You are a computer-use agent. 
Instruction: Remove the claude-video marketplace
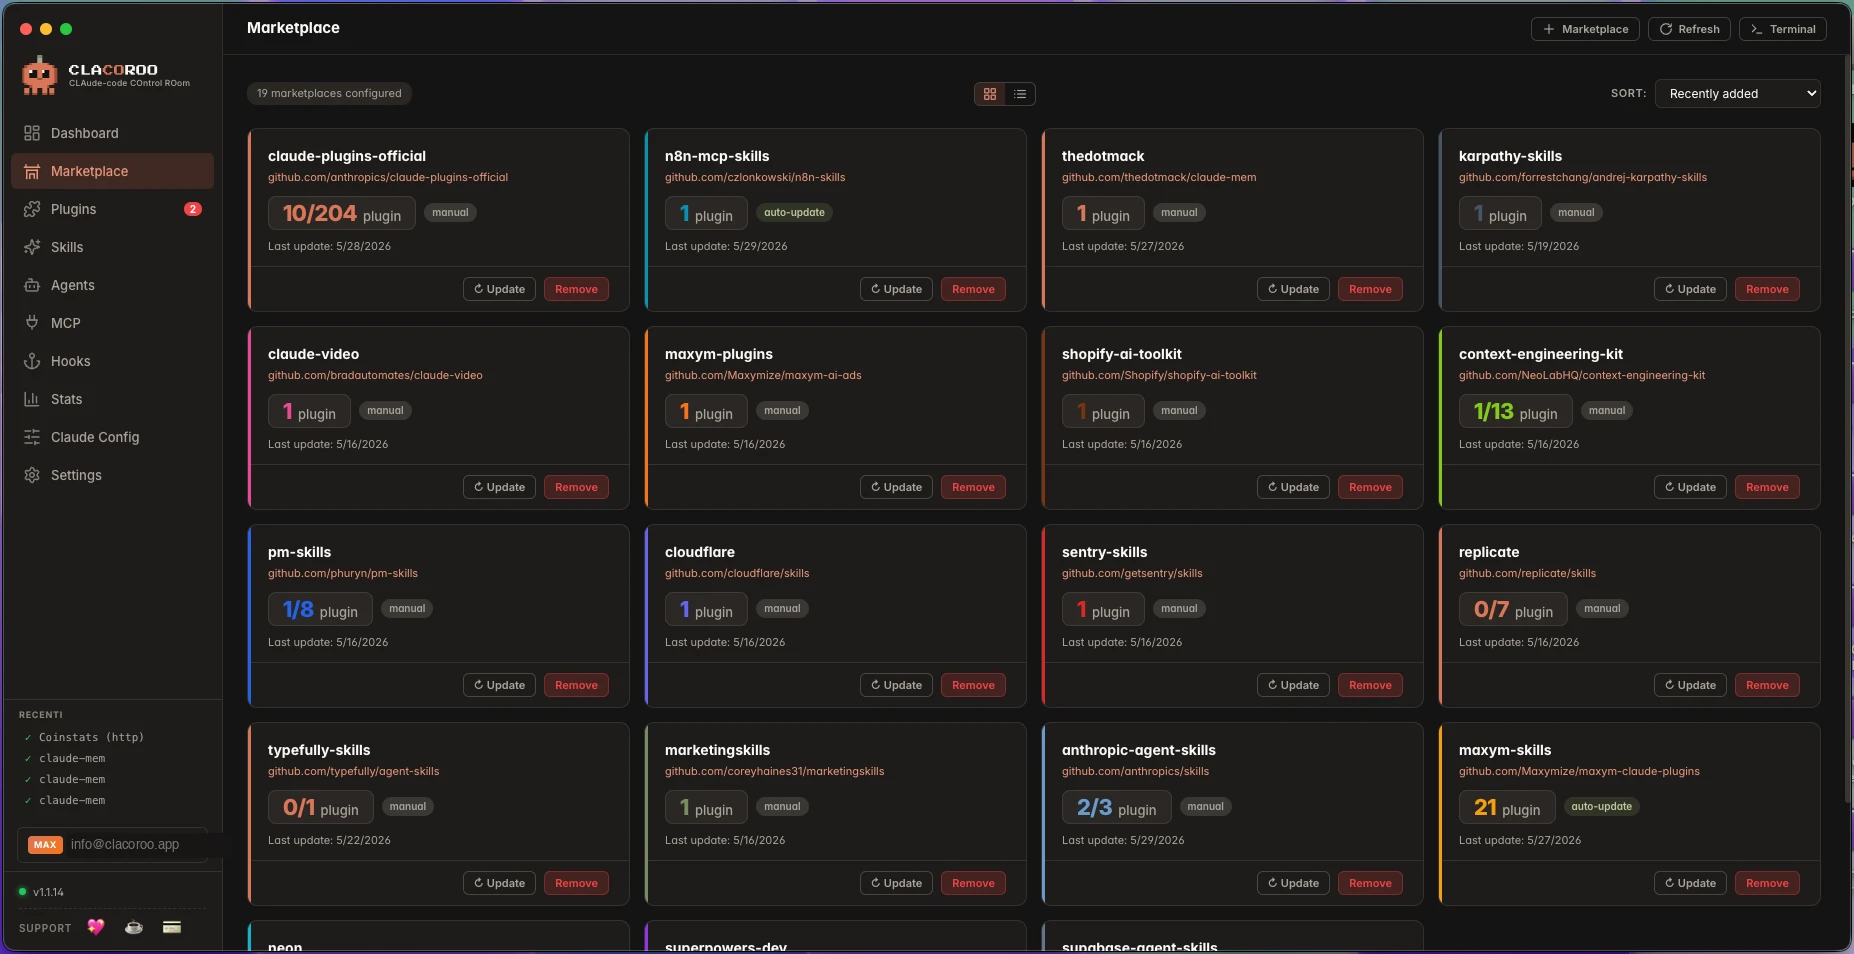click(x=576, y=487)
